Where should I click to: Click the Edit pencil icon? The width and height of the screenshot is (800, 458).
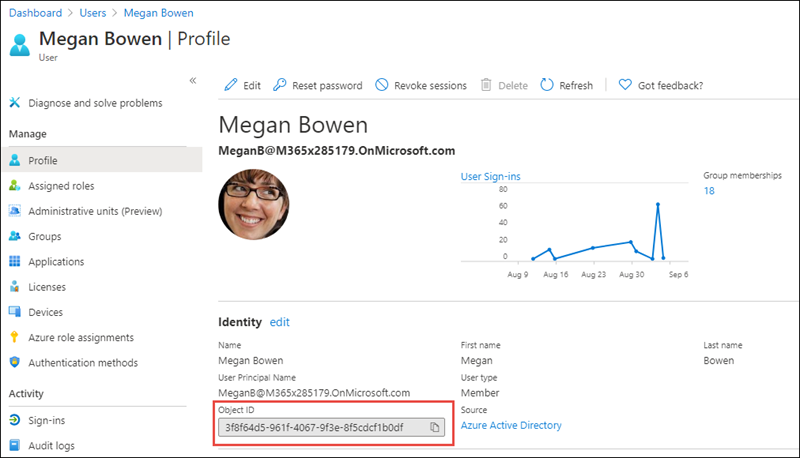[231, 85]
